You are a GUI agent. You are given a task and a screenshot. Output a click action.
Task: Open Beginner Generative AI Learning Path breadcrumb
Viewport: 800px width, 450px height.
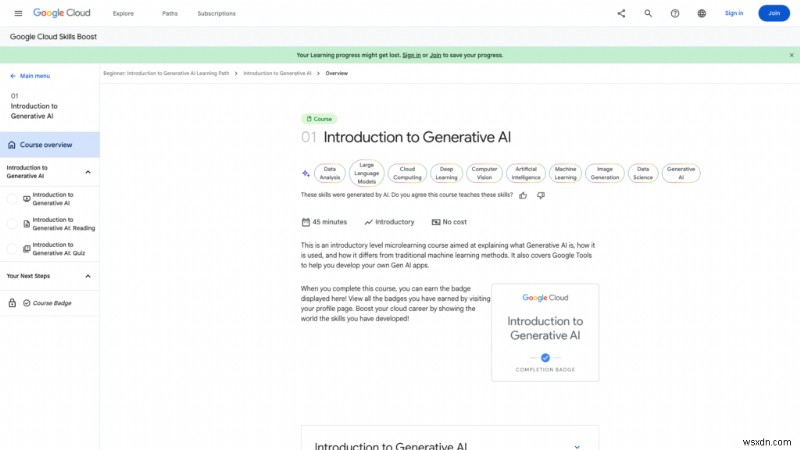point(166,73)
